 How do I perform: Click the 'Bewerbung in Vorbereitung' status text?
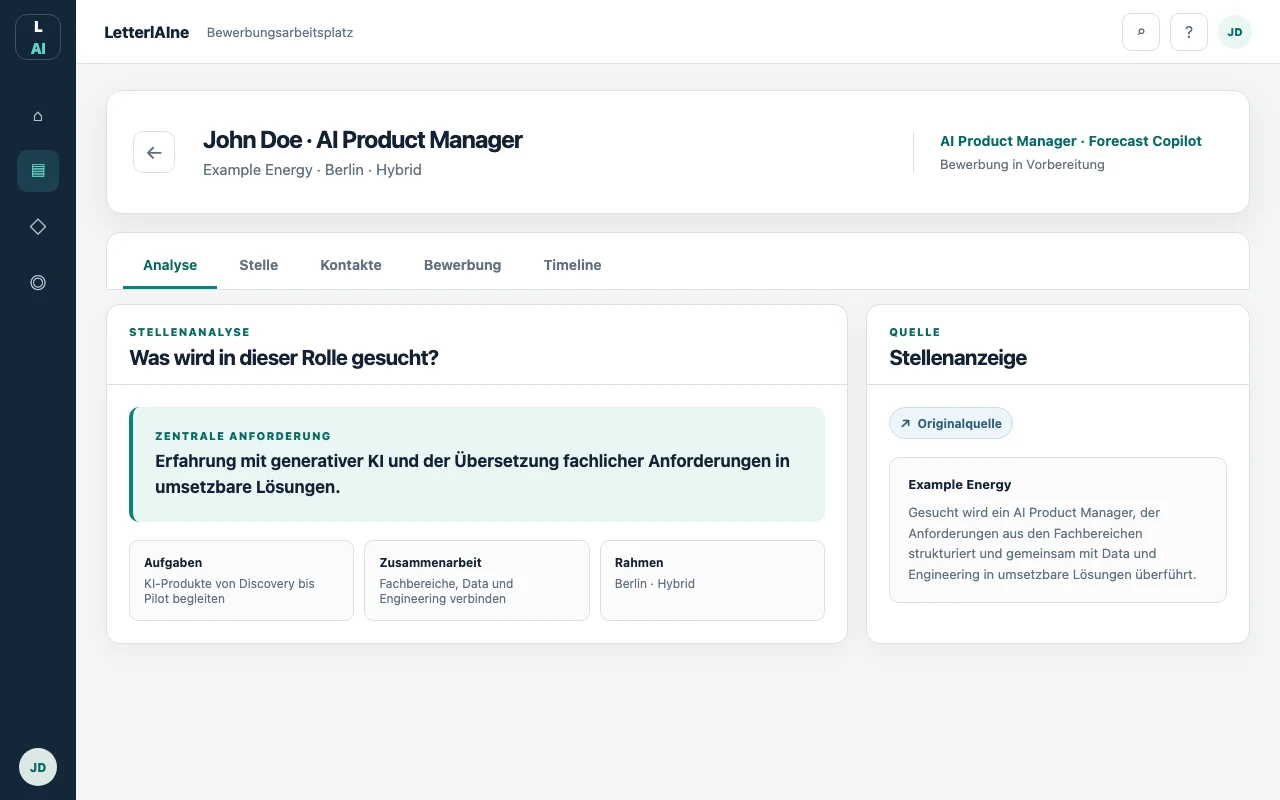point(1022,164)
